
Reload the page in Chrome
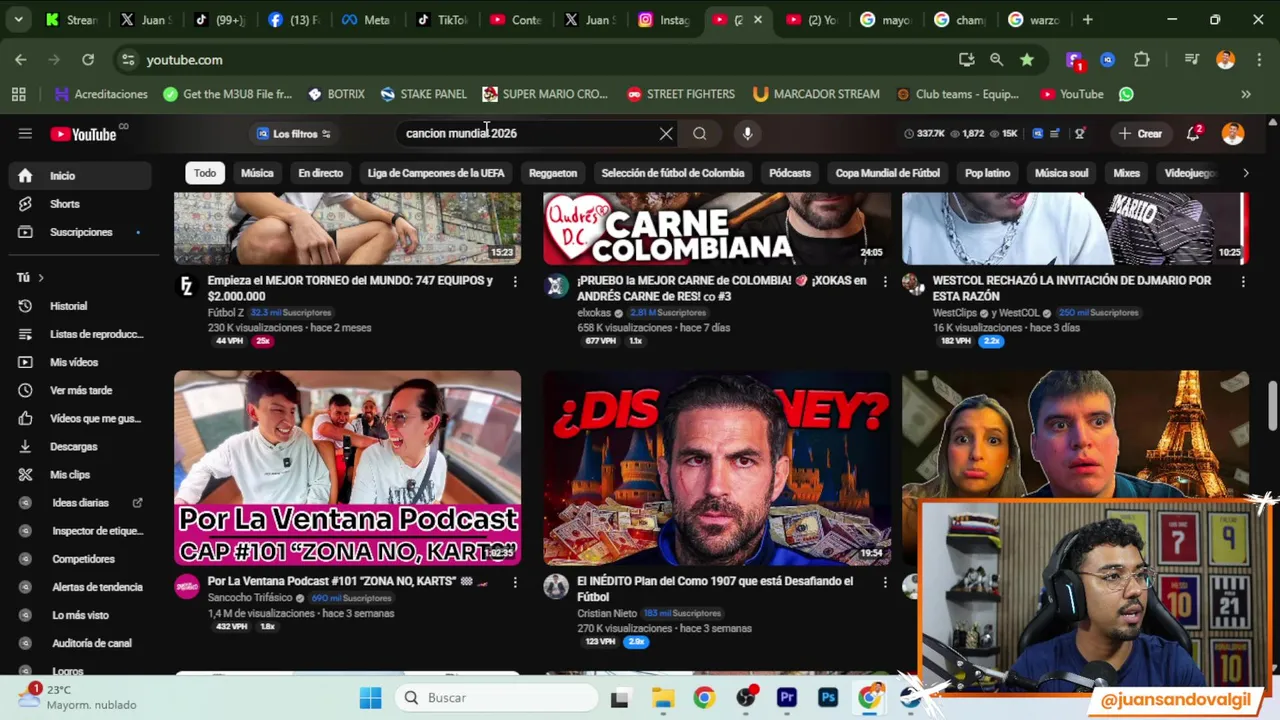(88, 60)
